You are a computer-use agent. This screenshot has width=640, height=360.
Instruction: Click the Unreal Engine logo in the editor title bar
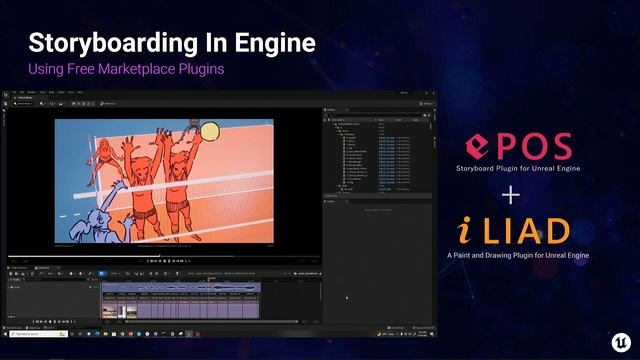pos(6,95)
